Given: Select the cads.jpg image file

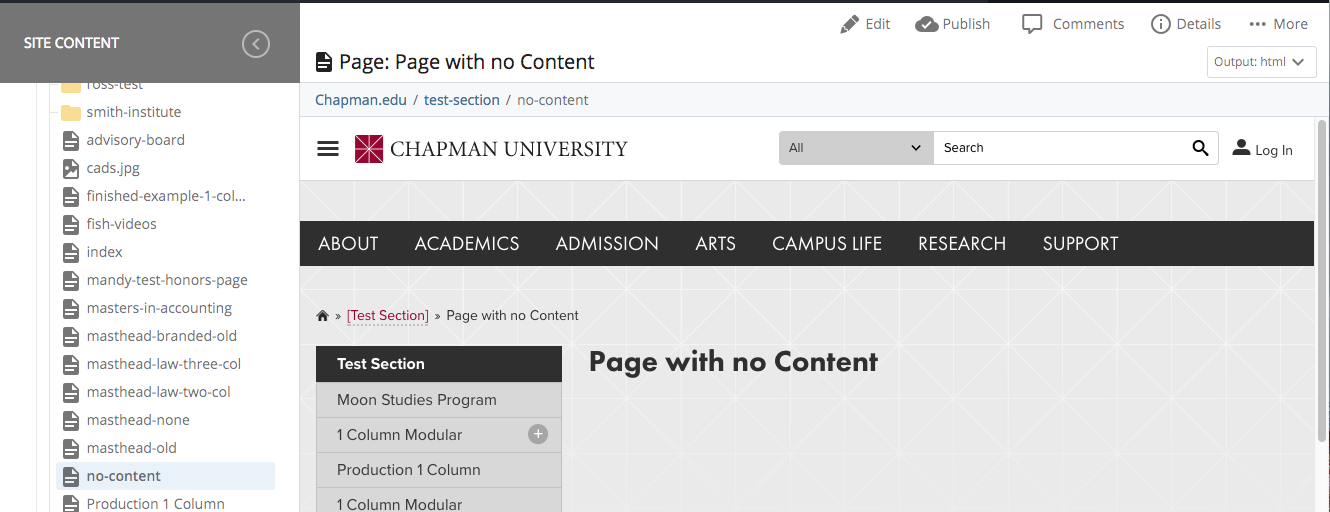Looking at the screenshot, I should [x=113, y=168].
